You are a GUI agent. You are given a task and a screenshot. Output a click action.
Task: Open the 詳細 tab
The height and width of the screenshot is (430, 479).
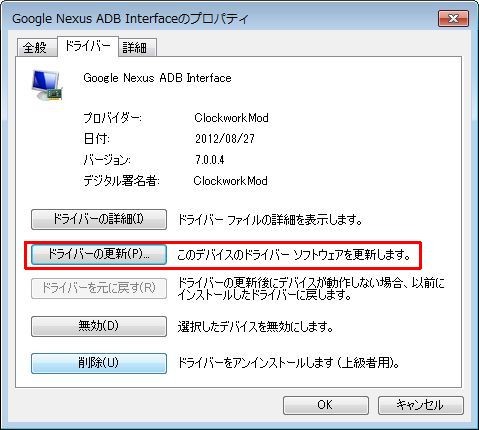[x=137, y=48]
